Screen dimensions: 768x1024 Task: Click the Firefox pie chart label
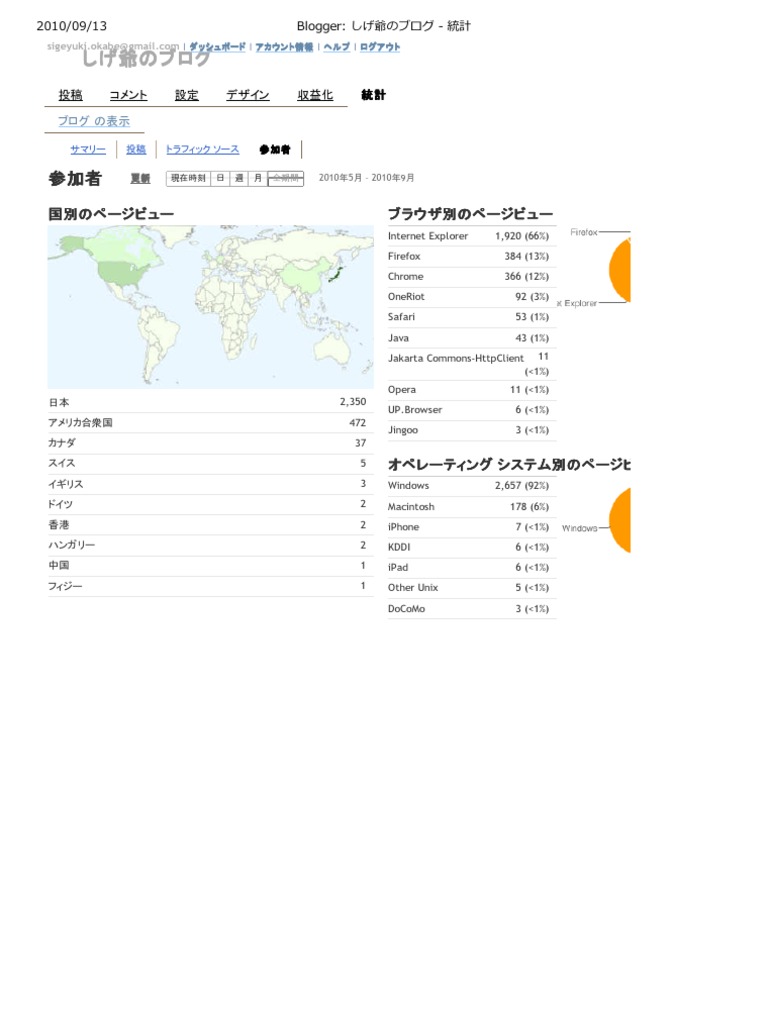pos(583,232)
